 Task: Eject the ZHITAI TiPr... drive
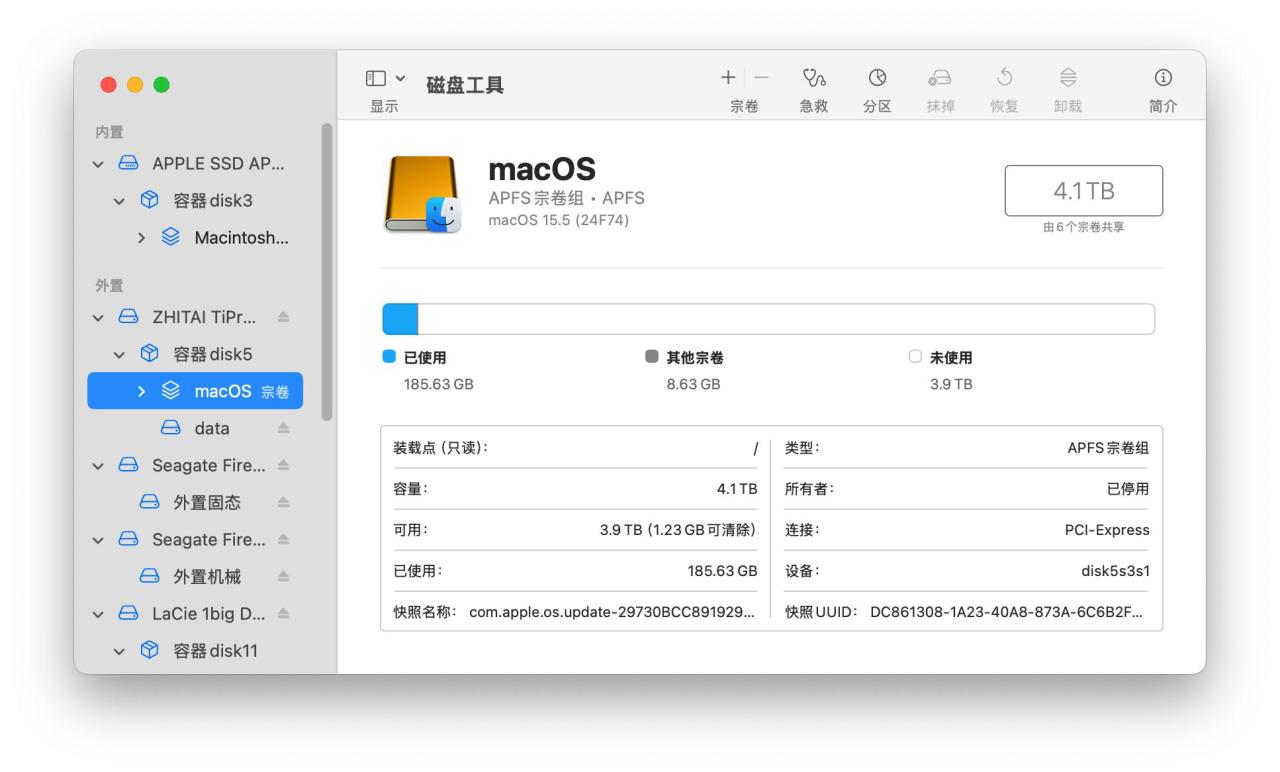coord(283,317)
